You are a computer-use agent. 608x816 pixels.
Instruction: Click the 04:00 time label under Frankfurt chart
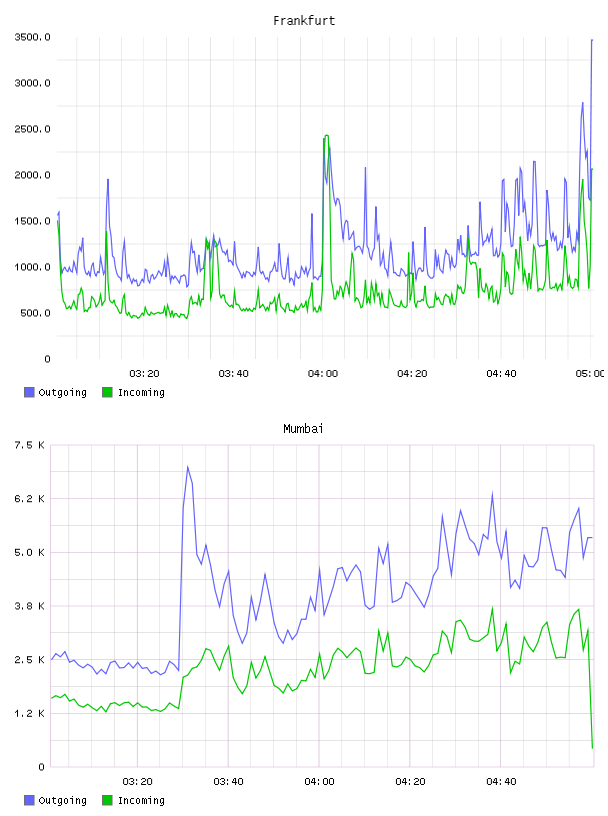pyautogui.click(x=323, y=374)
